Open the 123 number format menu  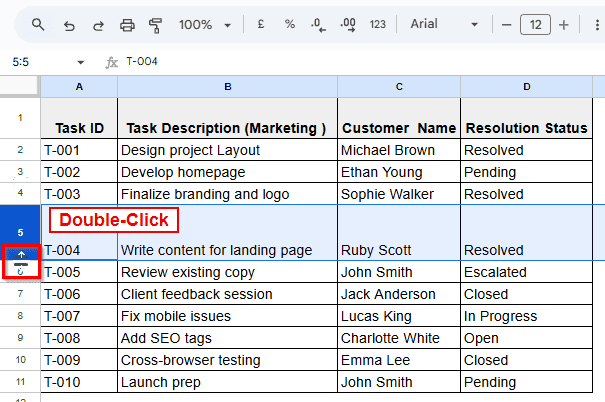click(x=377, y=24)
